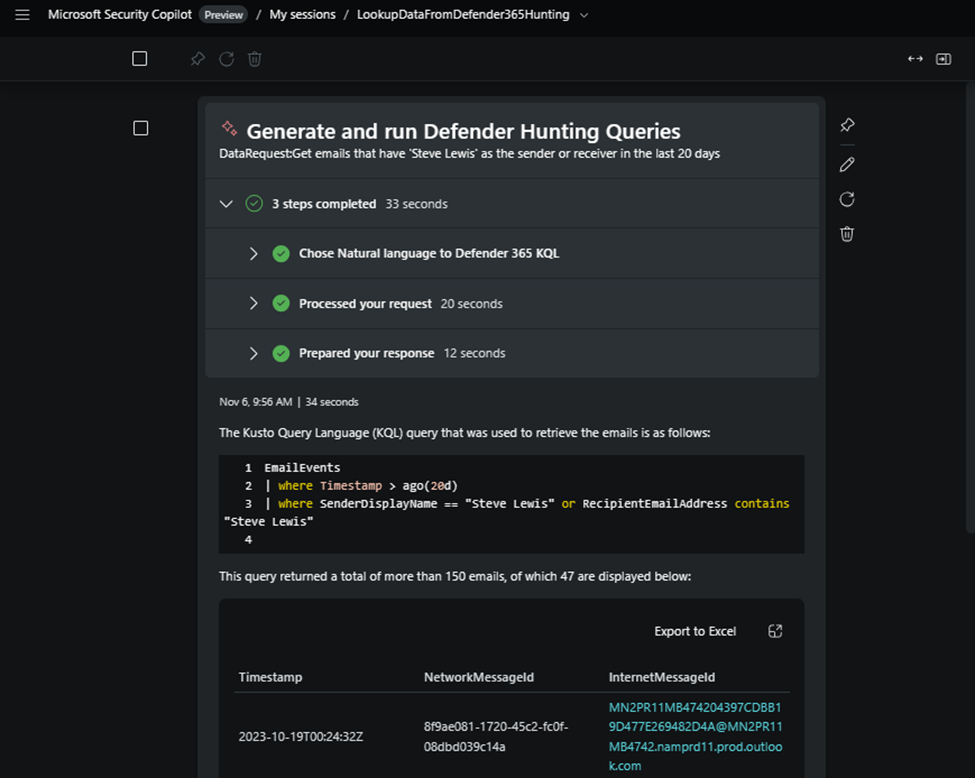This screenshot has height=778, width=975.
Task: Open the hamburger navigation menu
Action: pos(22,15)
